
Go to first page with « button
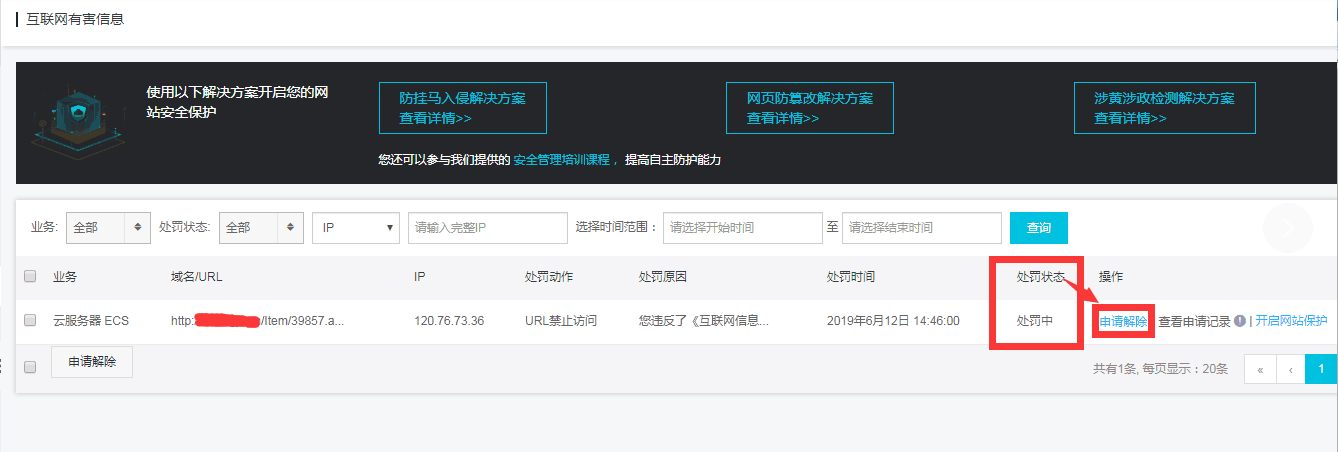coord(1259,369)
